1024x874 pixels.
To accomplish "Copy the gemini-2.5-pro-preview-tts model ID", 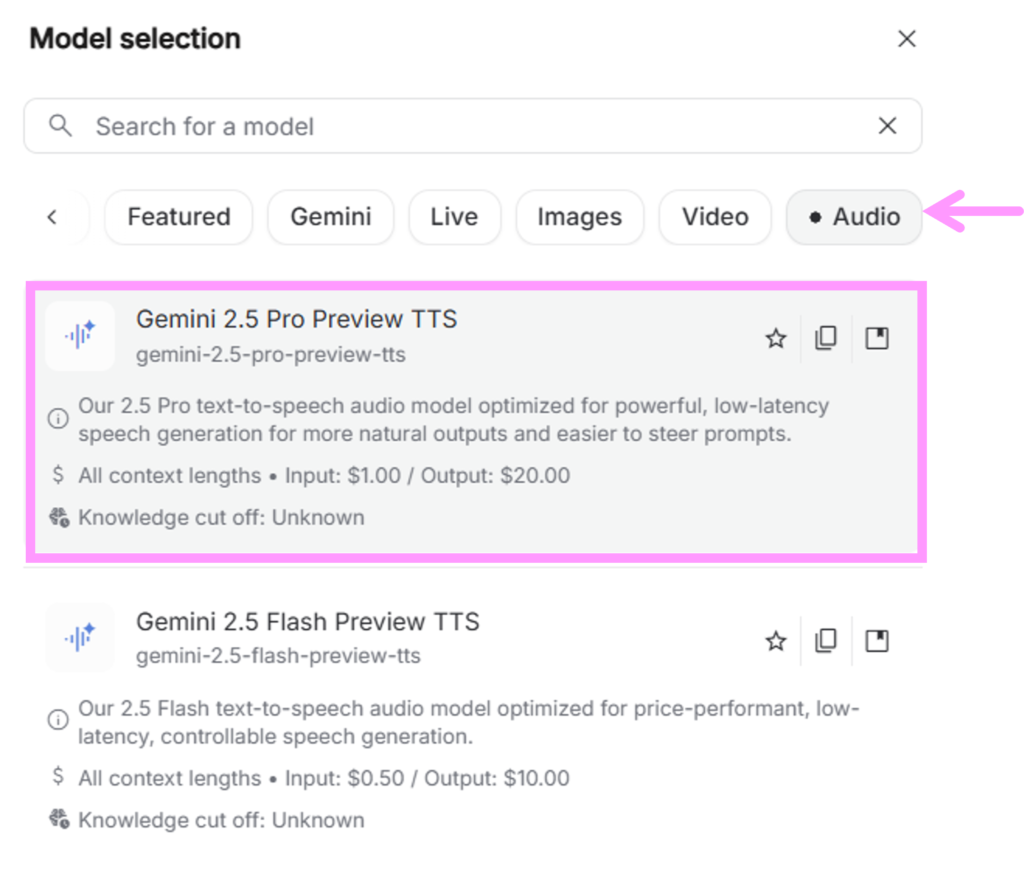I will tap(826, 338).
